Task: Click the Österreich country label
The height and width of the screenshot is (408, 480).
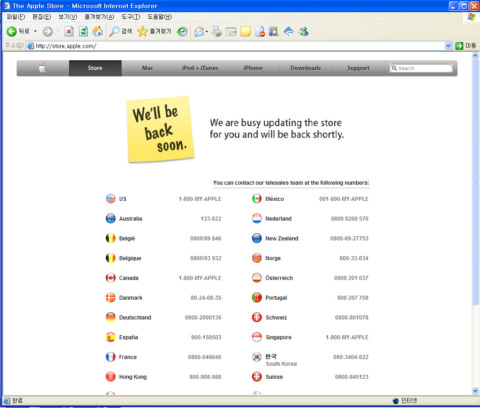Action: pyautogui.click(x=279, y=278)
